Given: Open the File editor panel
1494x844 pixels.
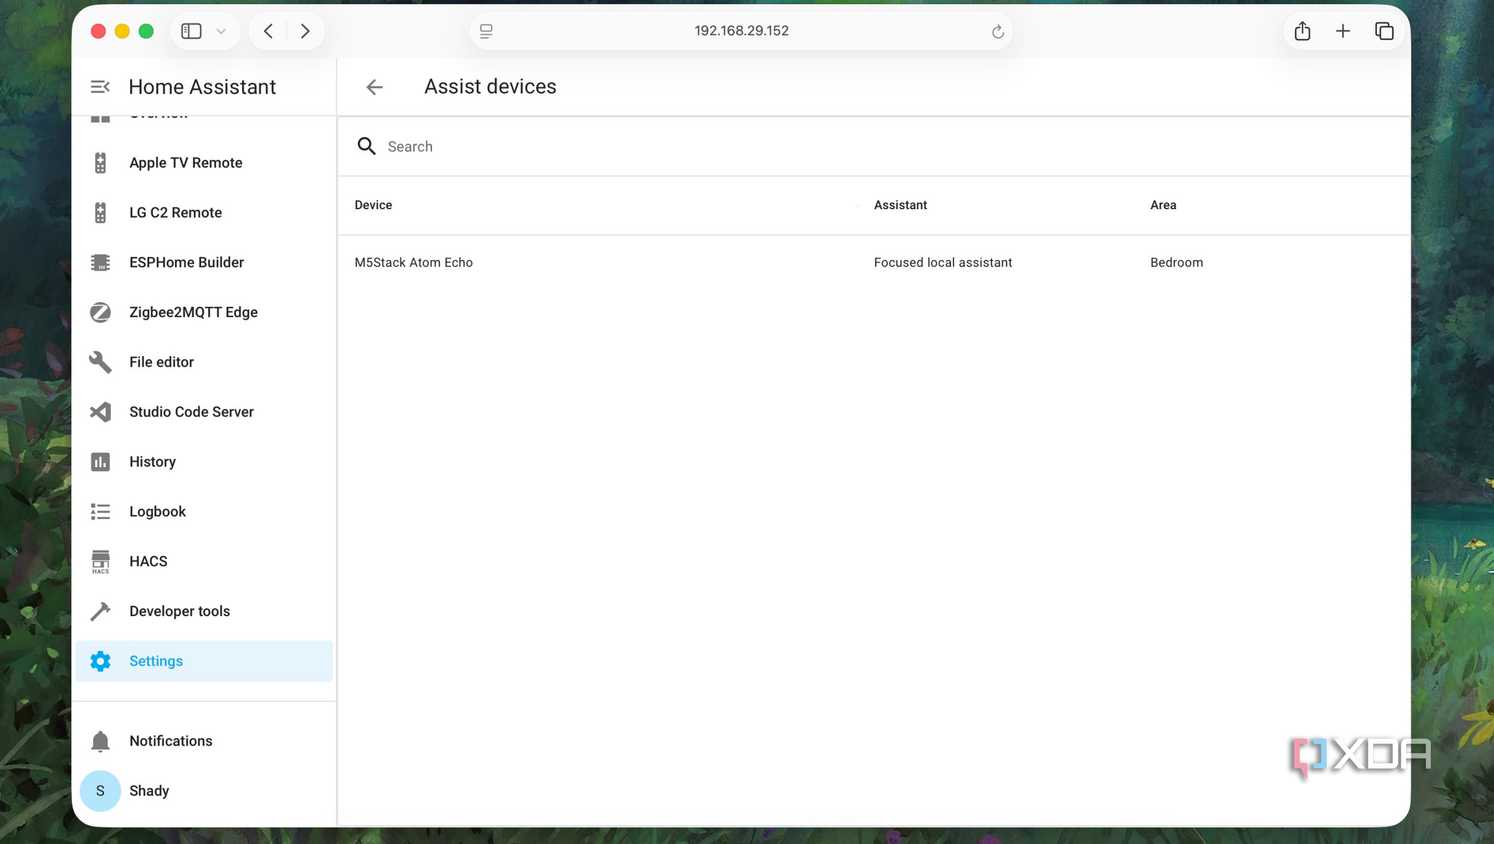Looking at the screenshot, I should point(204,362).
